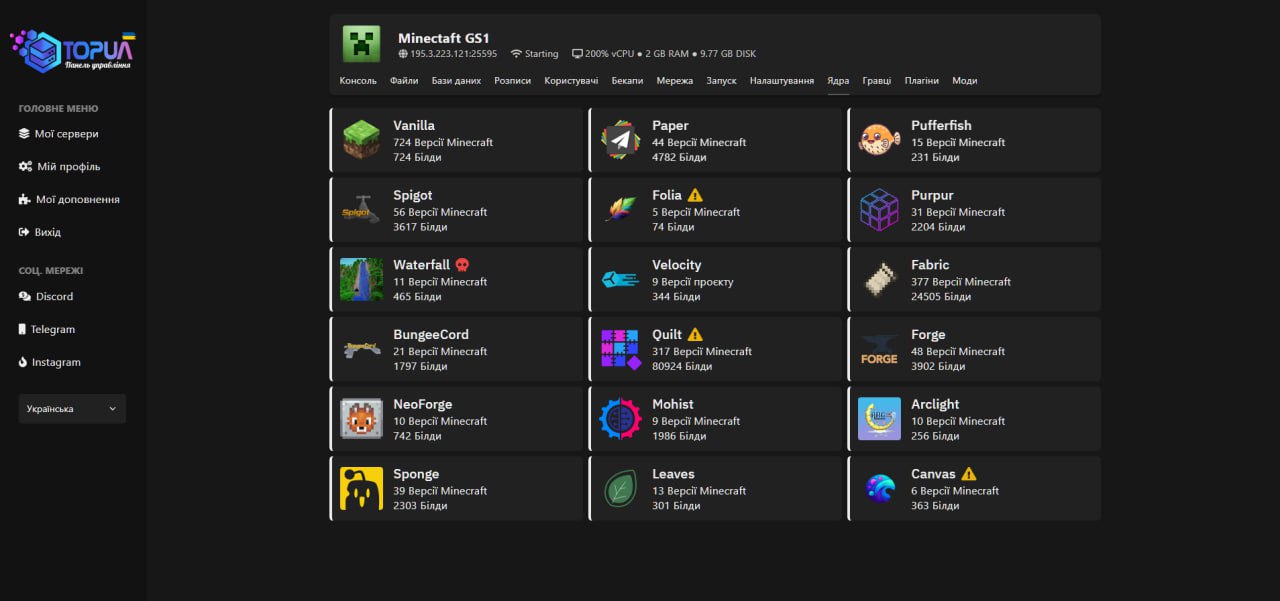
Task: Click the Leaves green leaf icon
Action: click(x=620, y=489)
